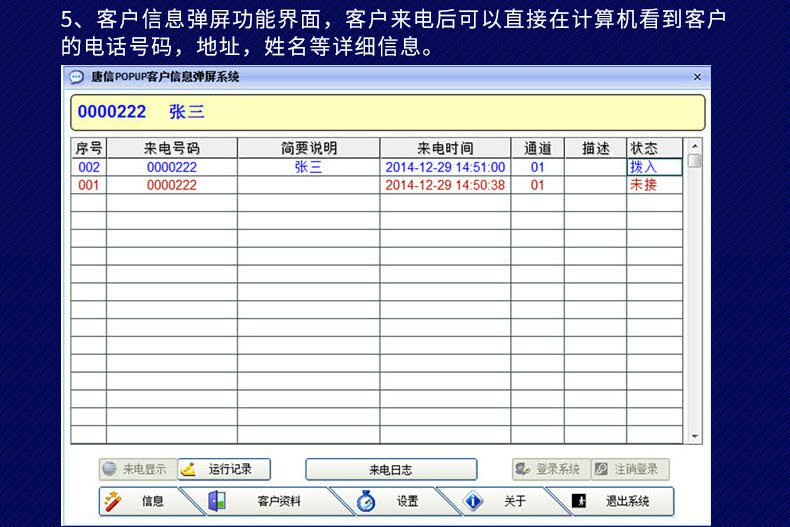Click the 来电时间 column header
Viewport: 790px width, 527px height.
tap(445, 148)
